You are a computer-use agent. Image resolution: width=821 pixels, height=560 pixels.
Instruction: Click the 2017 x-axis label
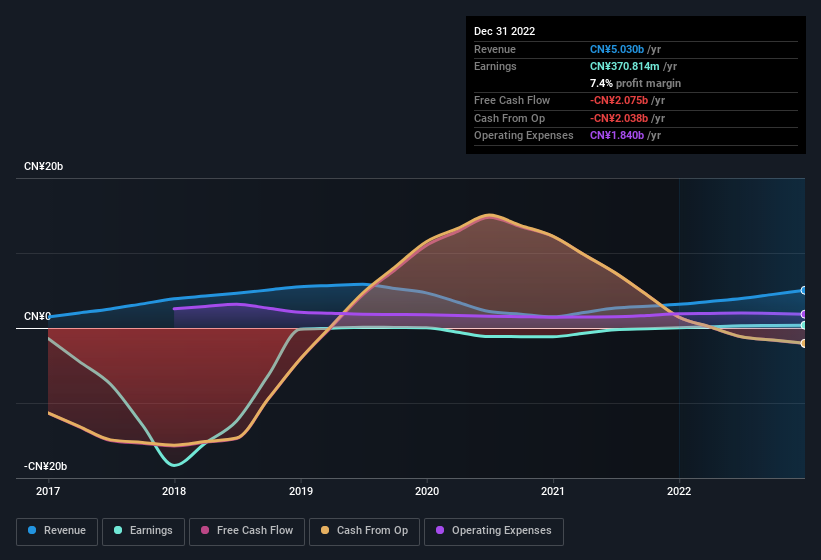pyautogui.click(x=48, y=491)
